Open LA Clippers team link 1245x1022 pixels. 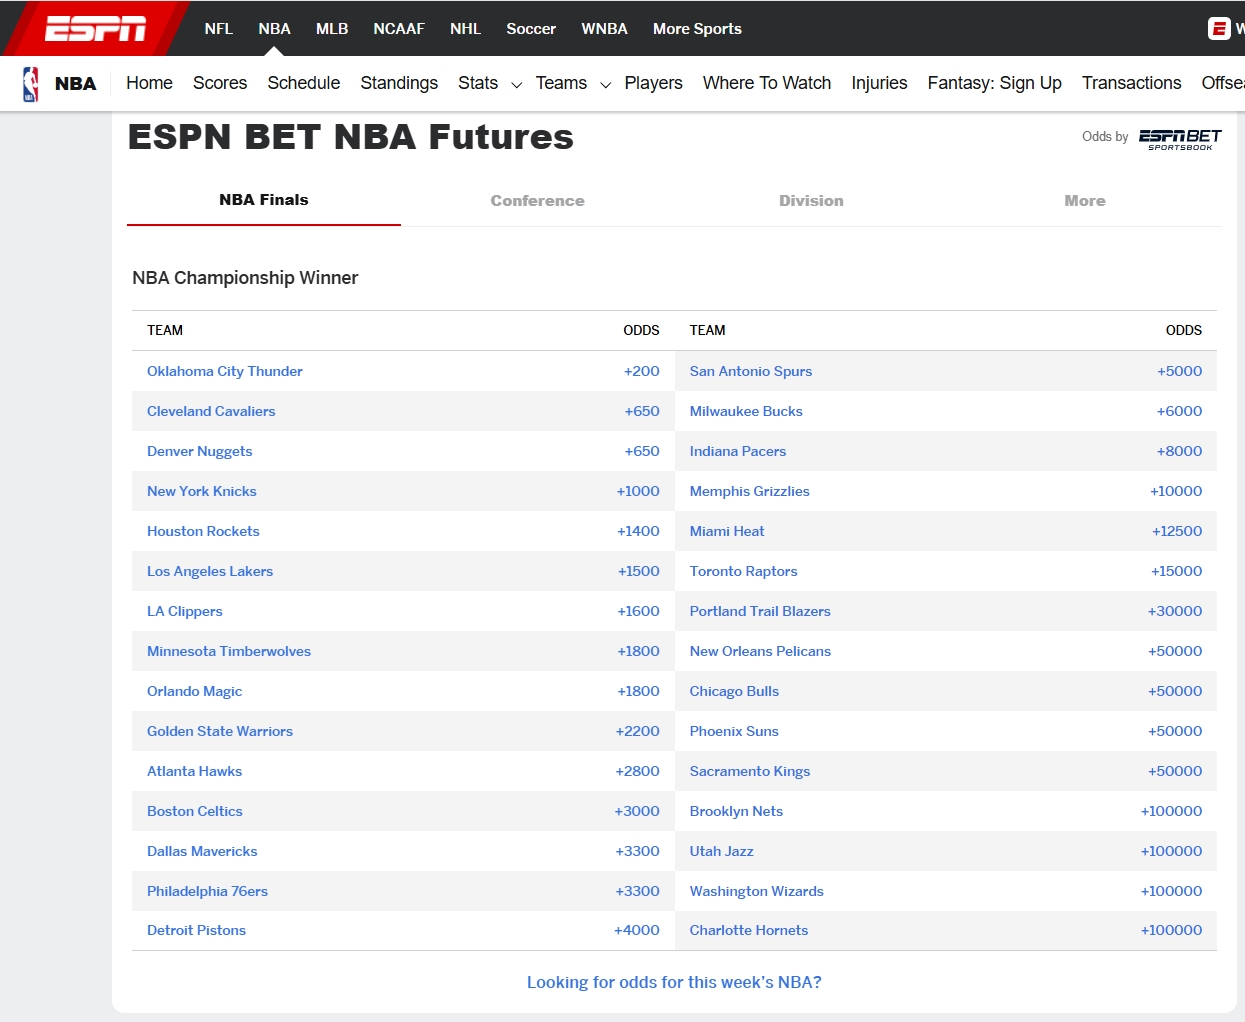pos(184,611)
